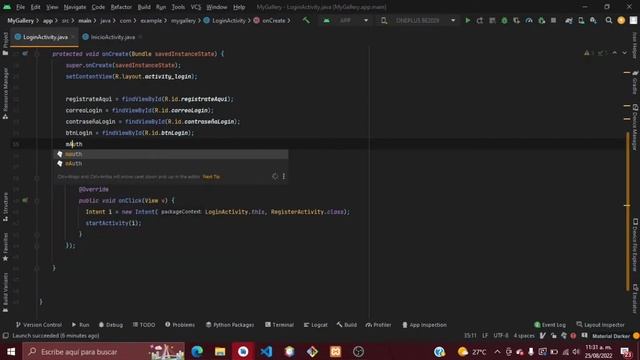
Task: Open the Problems tool window
Action: (180, 325)
